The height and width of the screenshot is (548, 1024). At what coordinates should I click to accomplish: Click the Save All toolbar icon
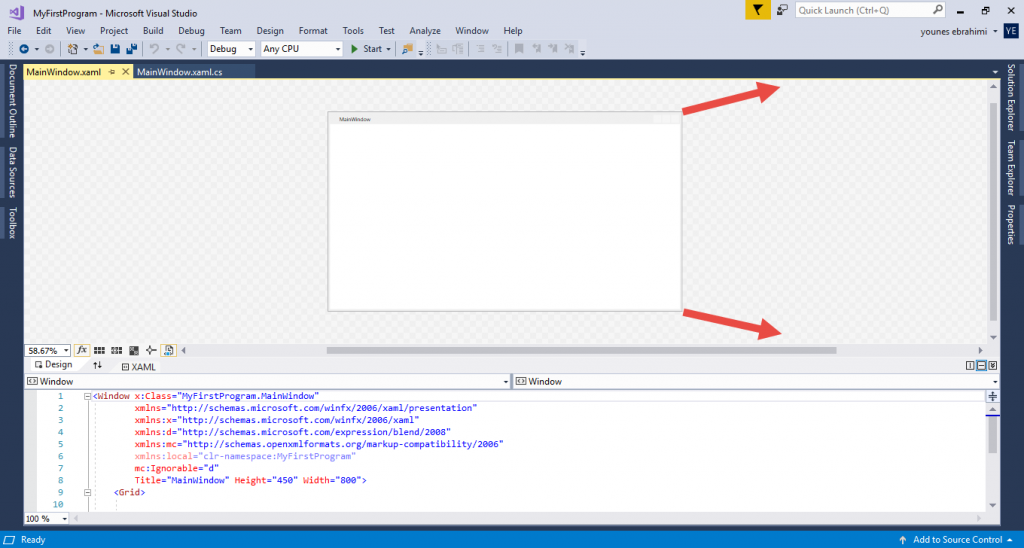tap(131, 49)
